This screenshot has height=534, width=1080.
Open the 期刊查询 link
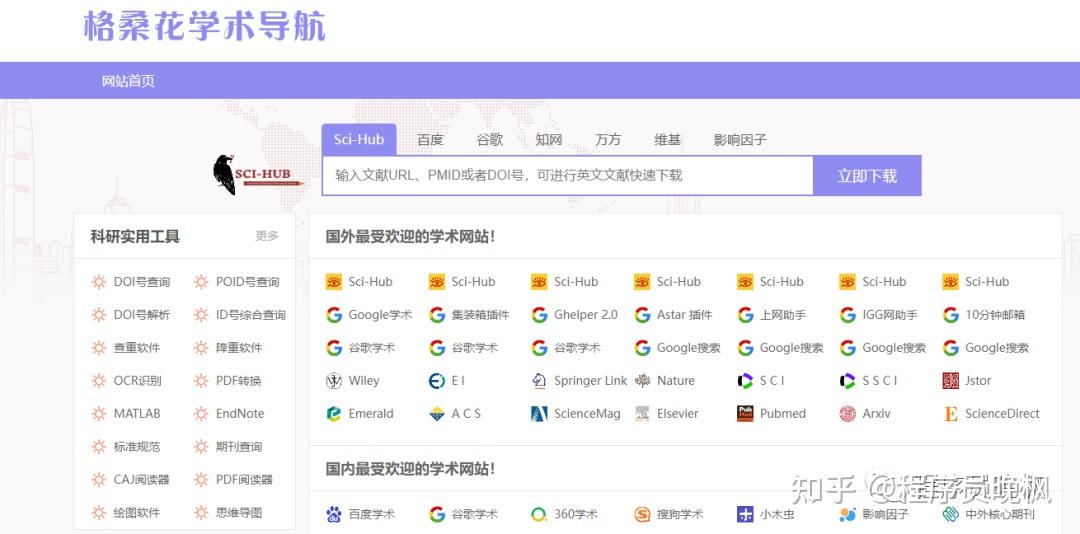pyautogui.click(x=239, y=447)
